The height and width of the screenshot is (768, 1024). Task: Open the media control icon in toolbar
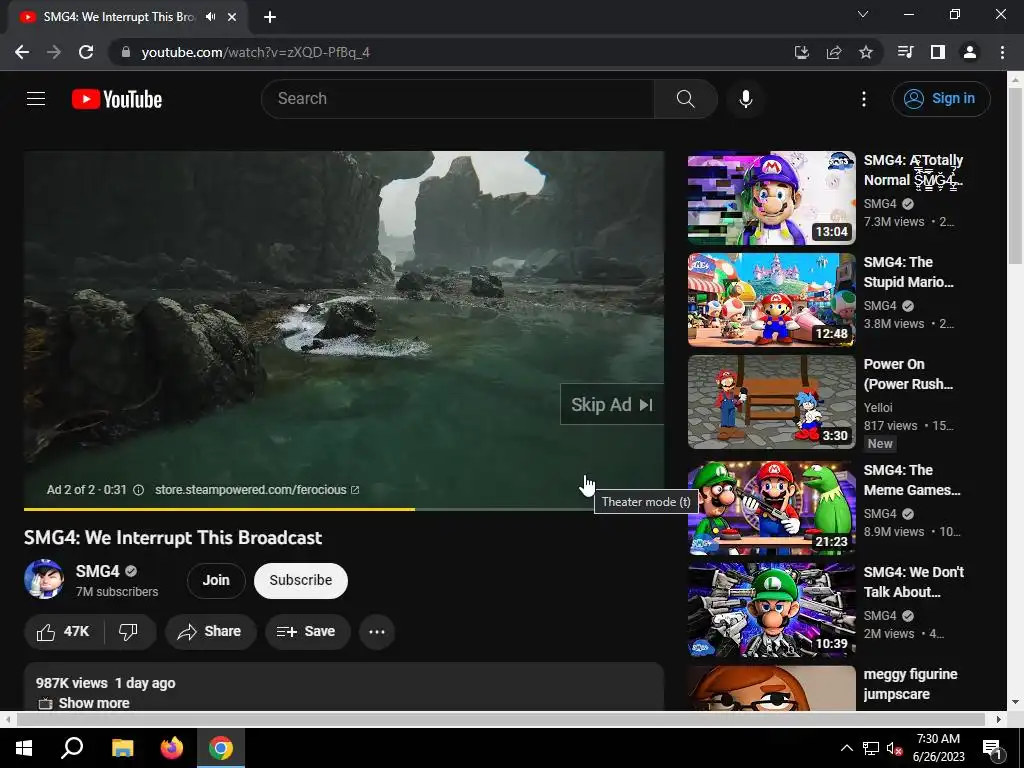click(x=905, y=52)
